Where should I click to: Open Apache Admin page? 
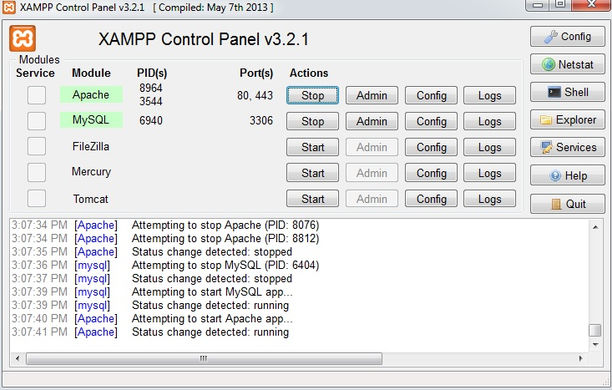pos(372,95)
